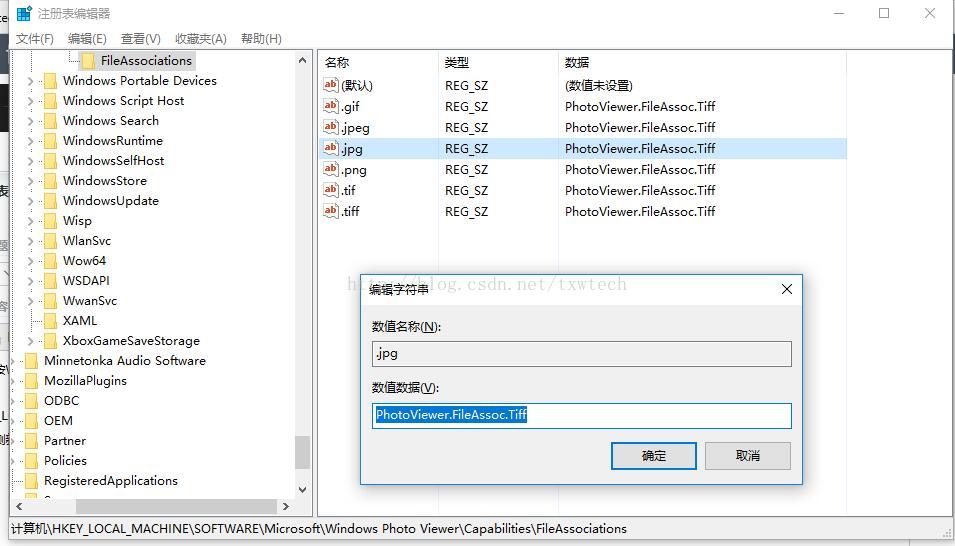Click the tree pane vertical scrollbar thumb

[302, 452]
